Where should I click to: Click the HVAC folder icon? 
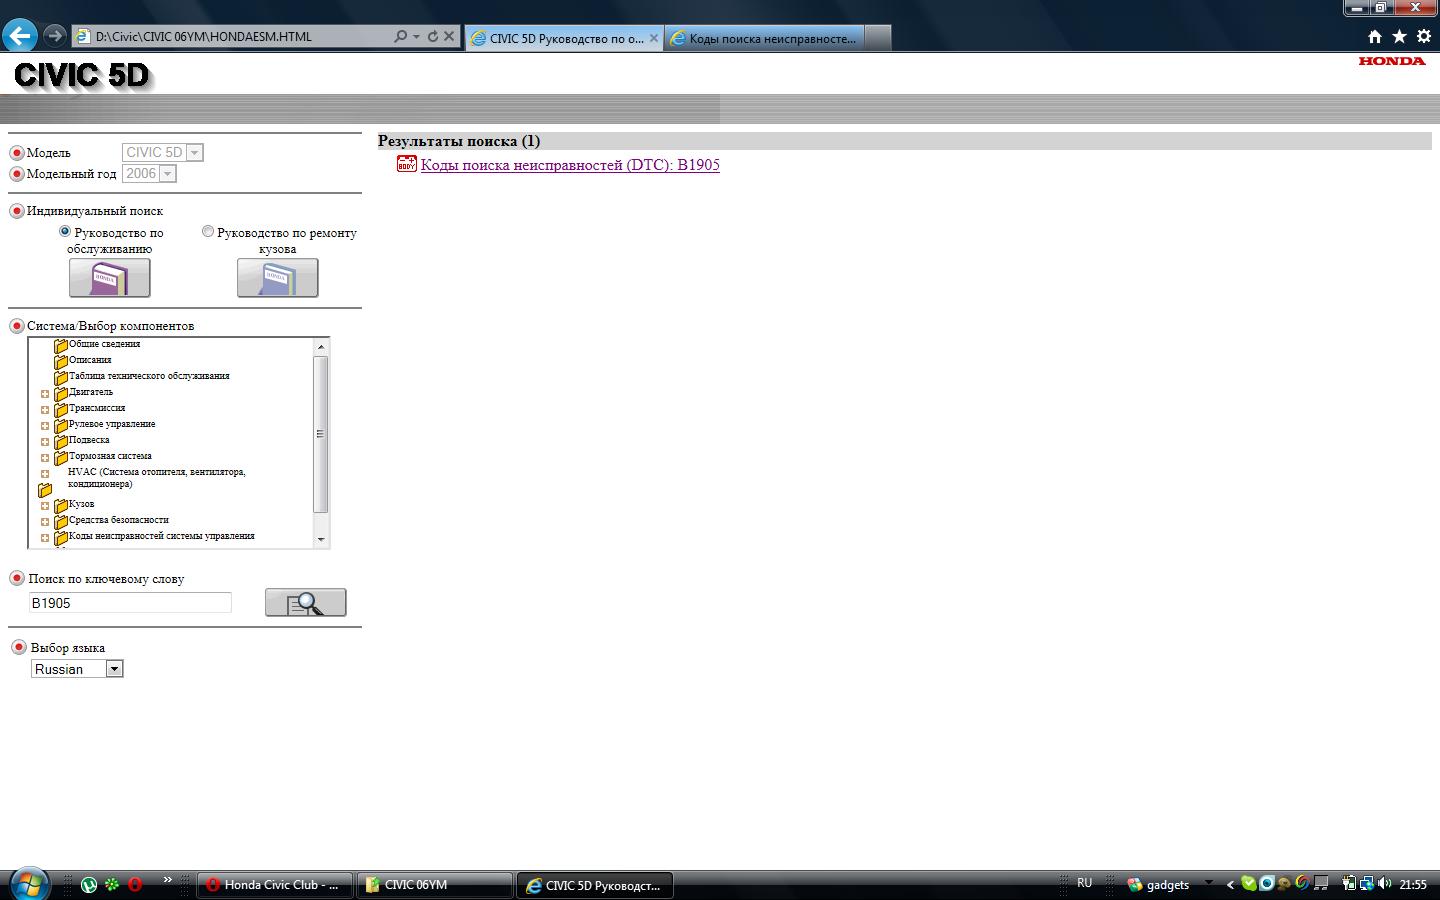[x=44, y=490]
